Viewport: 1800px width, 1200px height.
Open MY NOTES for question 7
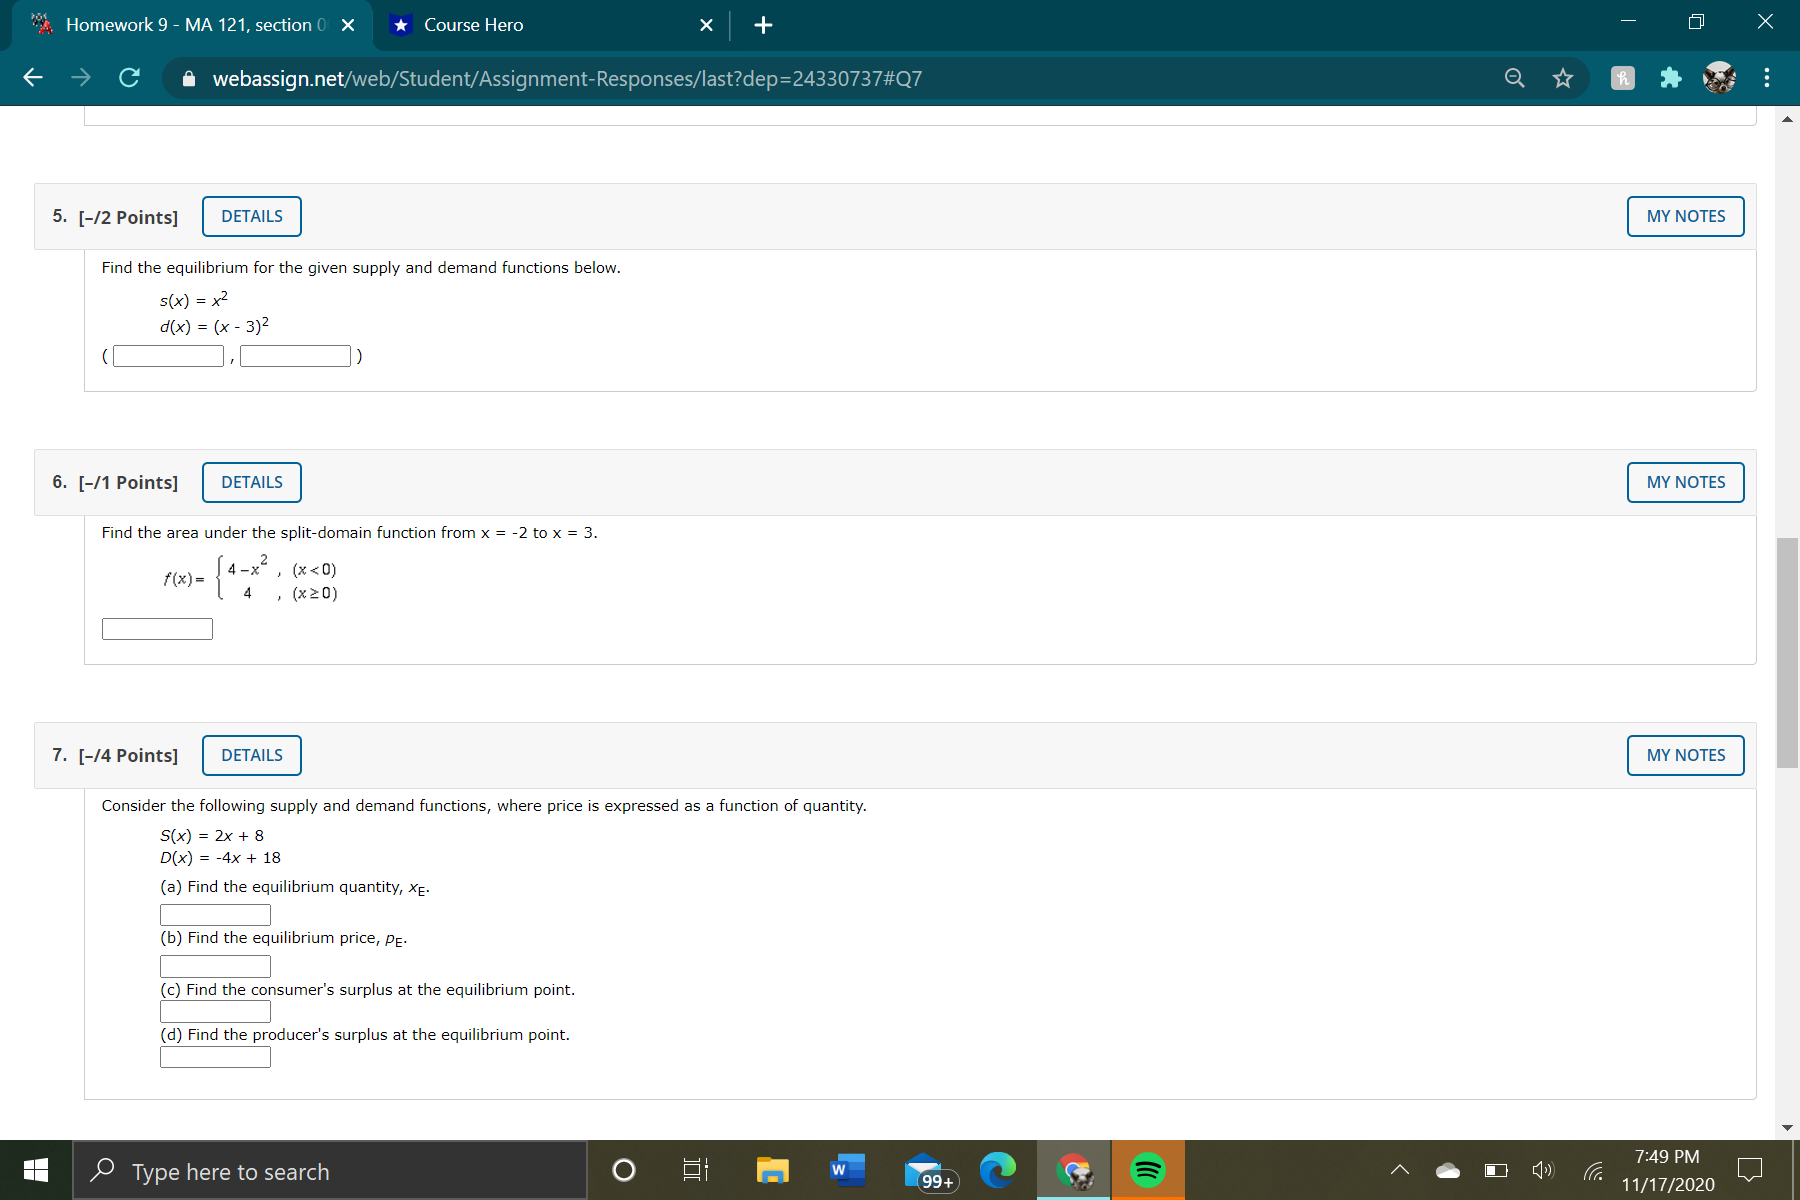(1686, 756)
